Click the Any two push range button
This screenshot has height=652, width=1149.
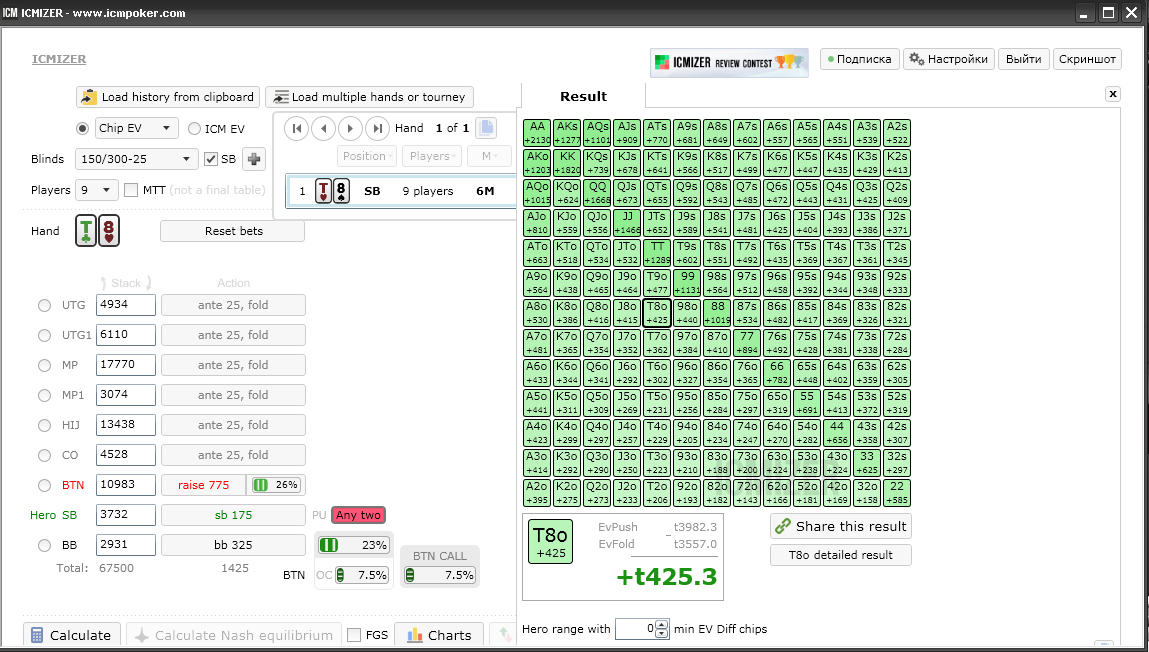359,515
